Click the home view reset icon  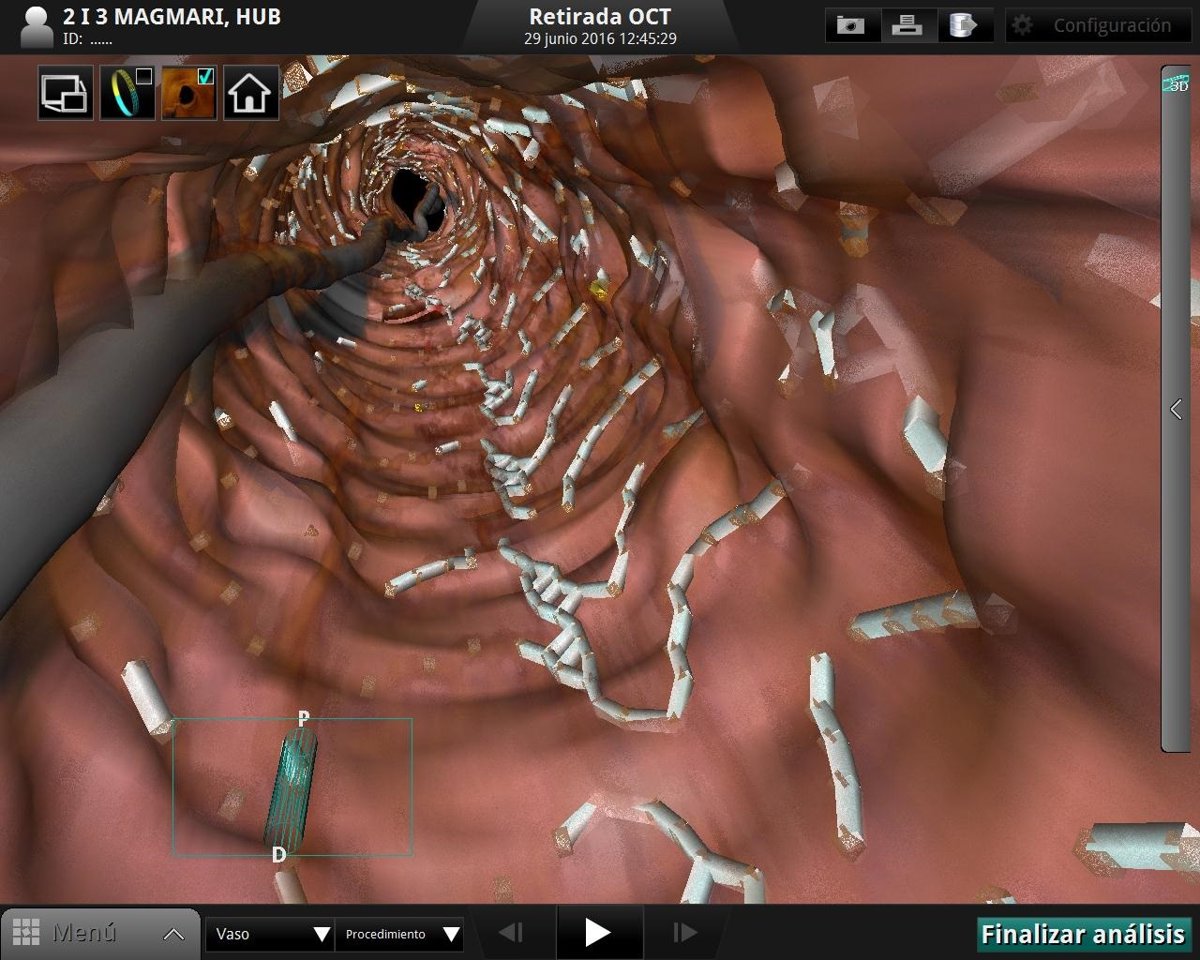[250, 93]
